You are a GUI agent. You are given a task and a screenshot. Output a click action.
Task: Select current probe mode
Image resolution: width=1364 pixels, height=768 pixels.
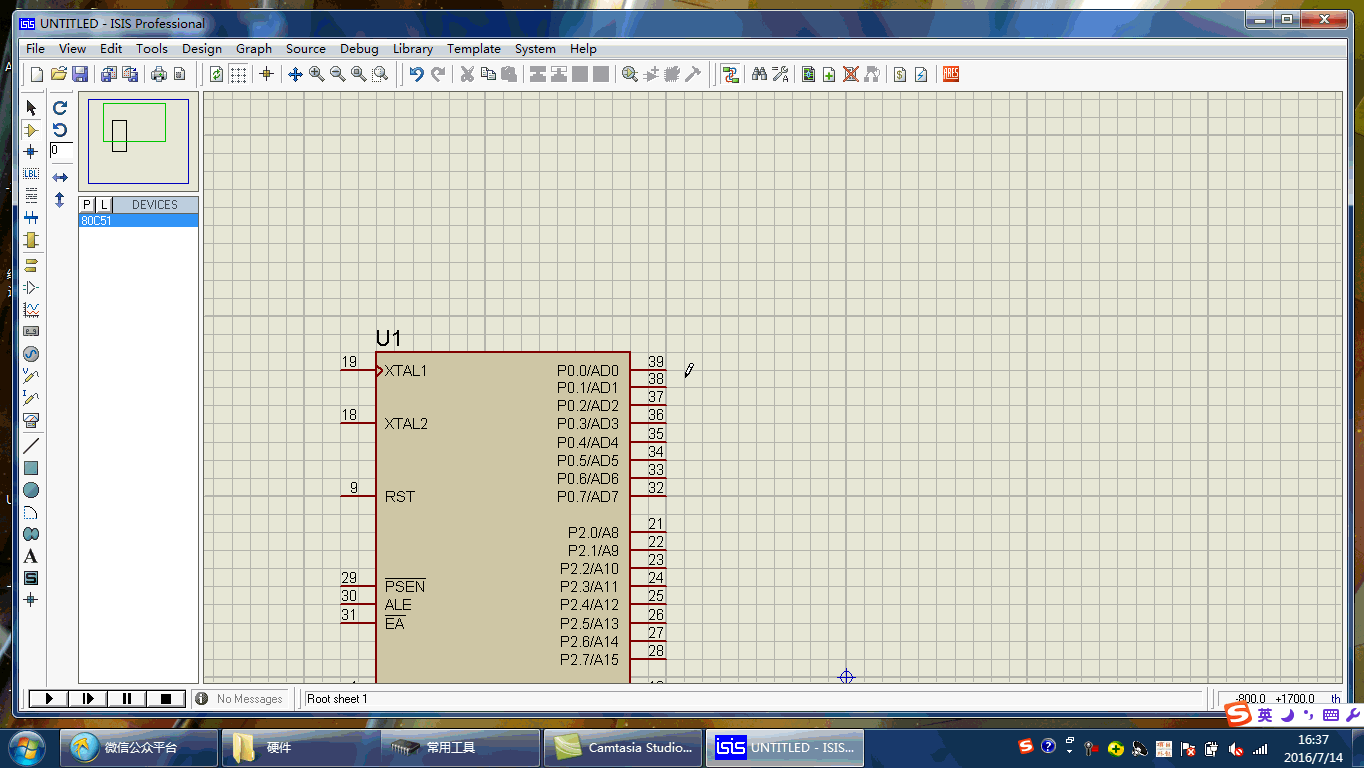point(31,398)
